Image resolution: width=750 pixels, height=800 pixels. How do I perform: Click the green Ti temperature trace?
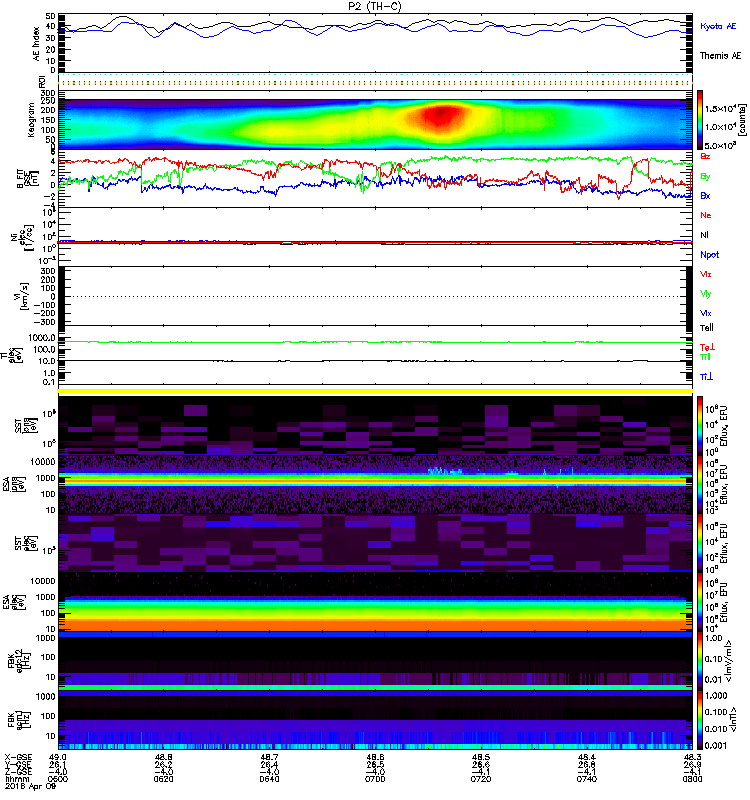pyautogui.click(x=376, y=342)
